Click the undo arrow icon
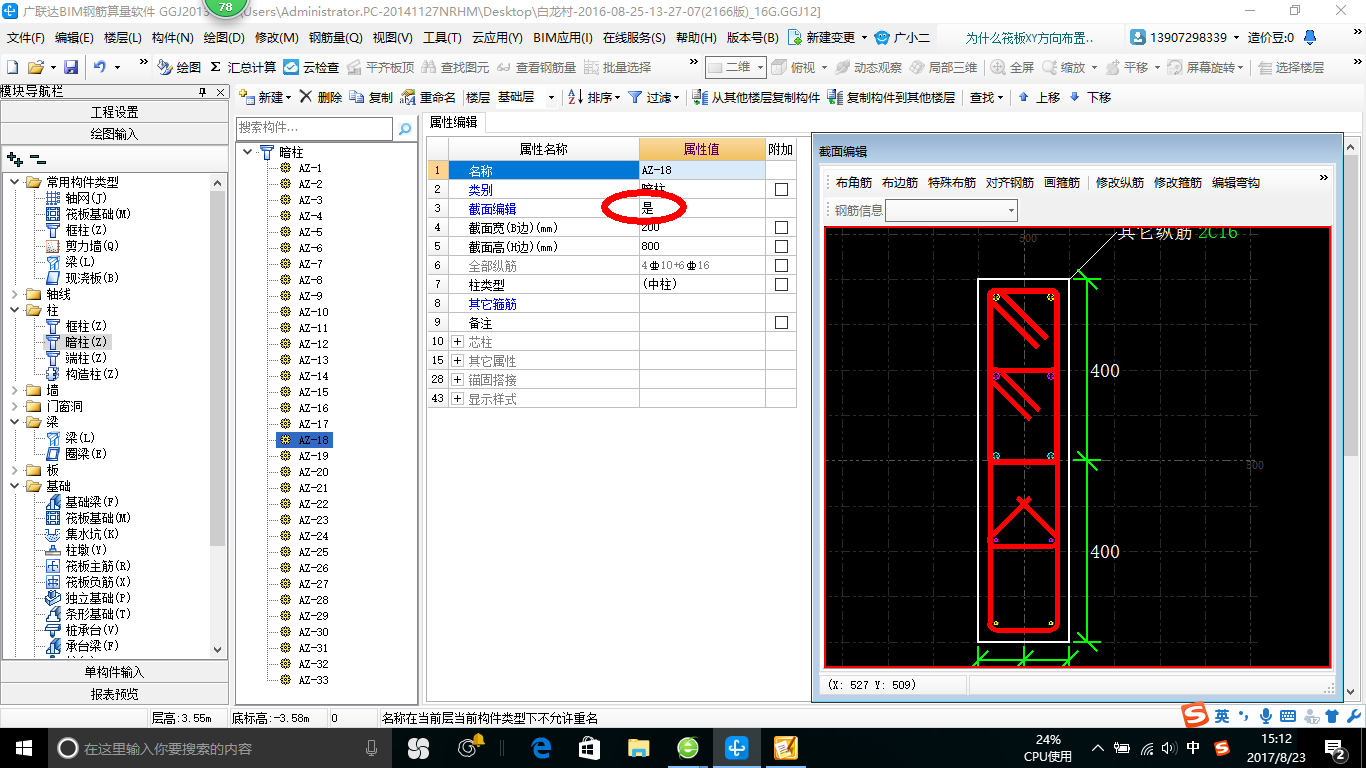 (x=100, y=67)
